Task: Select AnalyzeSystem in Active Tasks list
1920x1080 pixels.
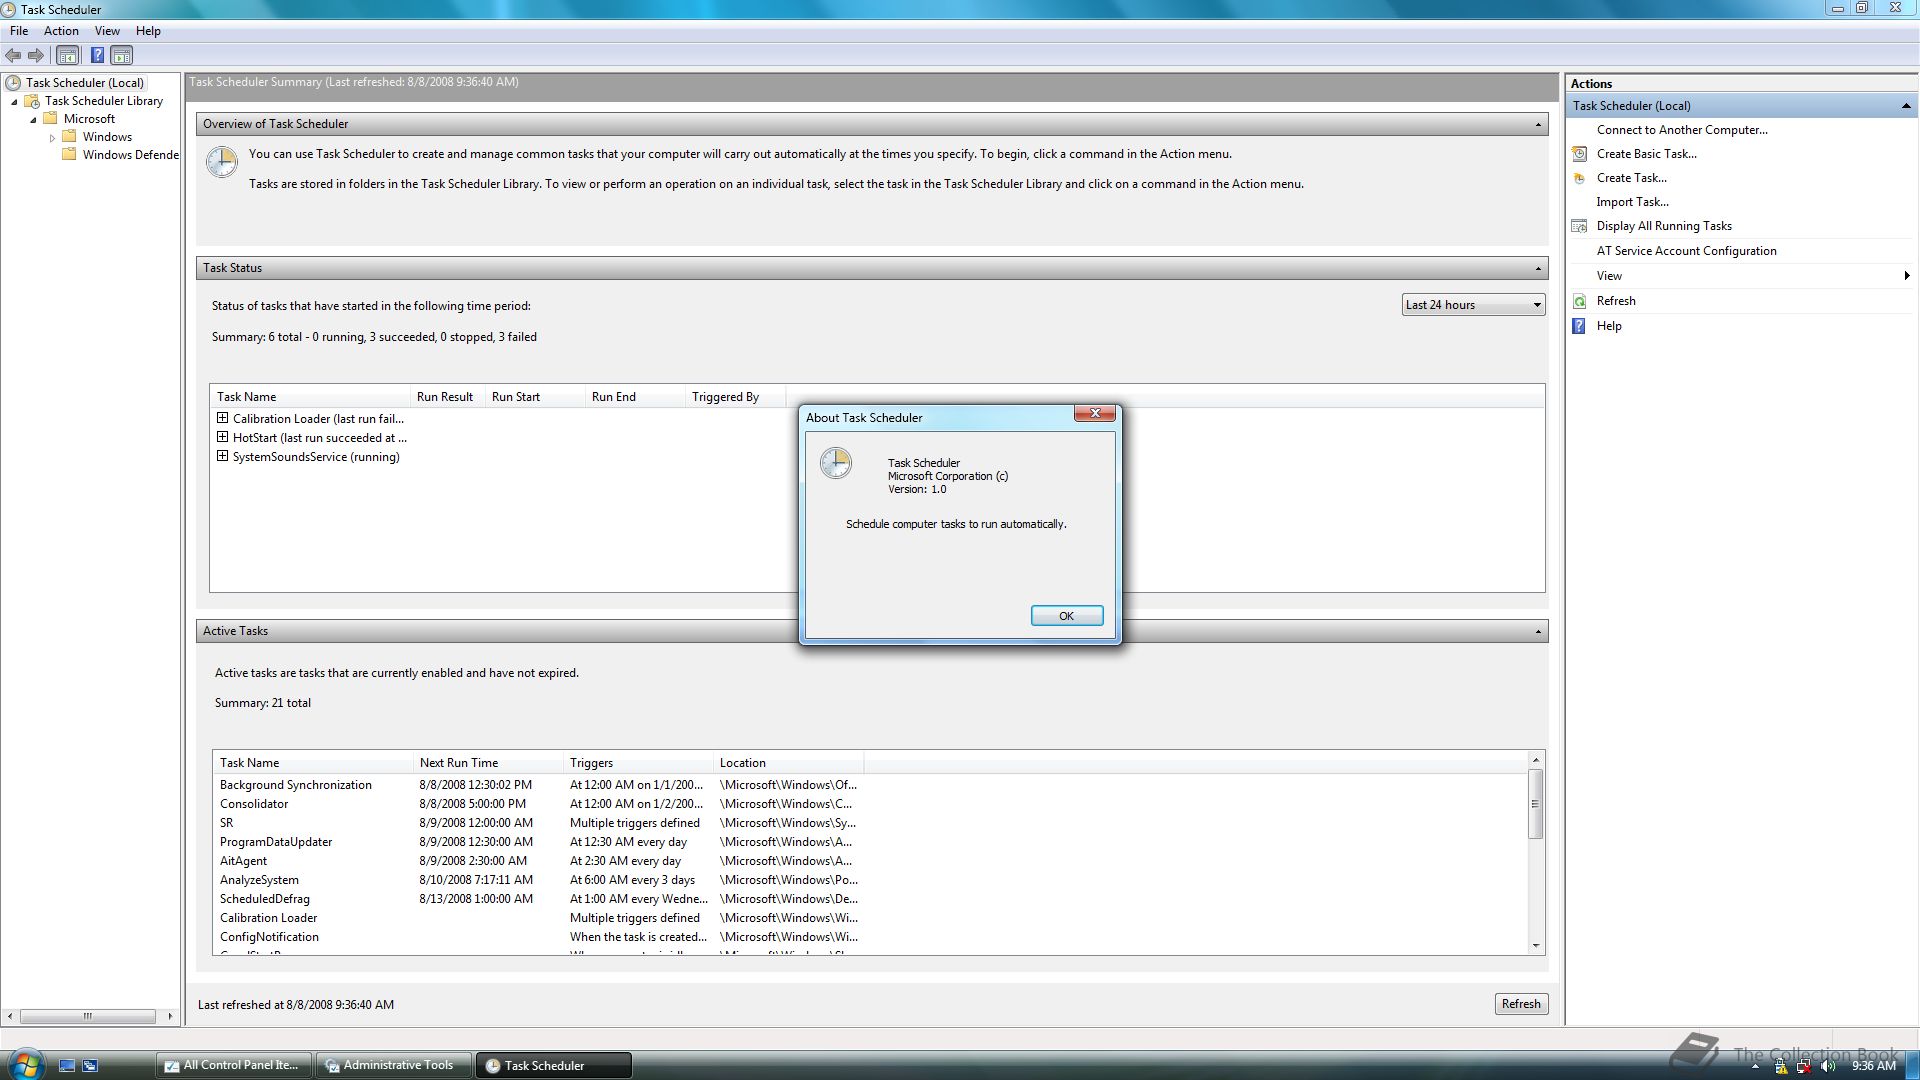Action: point(259,880)
